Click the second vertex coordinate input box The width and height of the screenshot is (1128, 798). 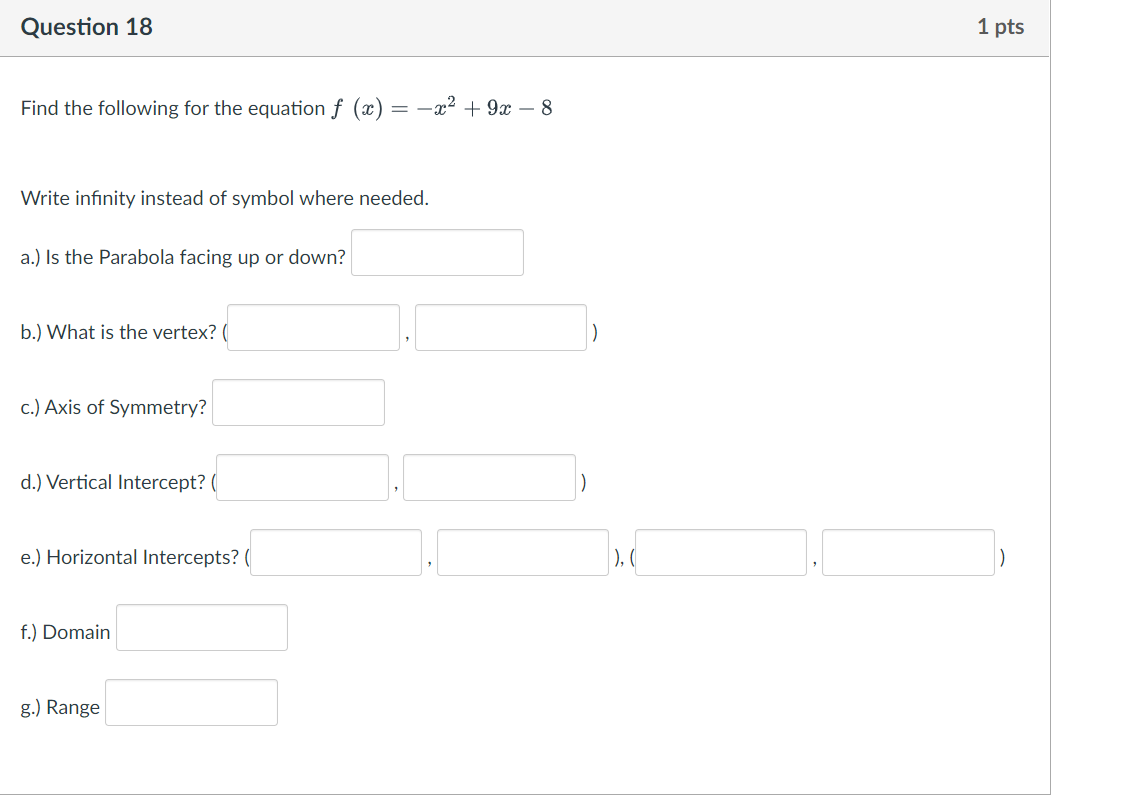pyautogui.click(x=501, y=327)
